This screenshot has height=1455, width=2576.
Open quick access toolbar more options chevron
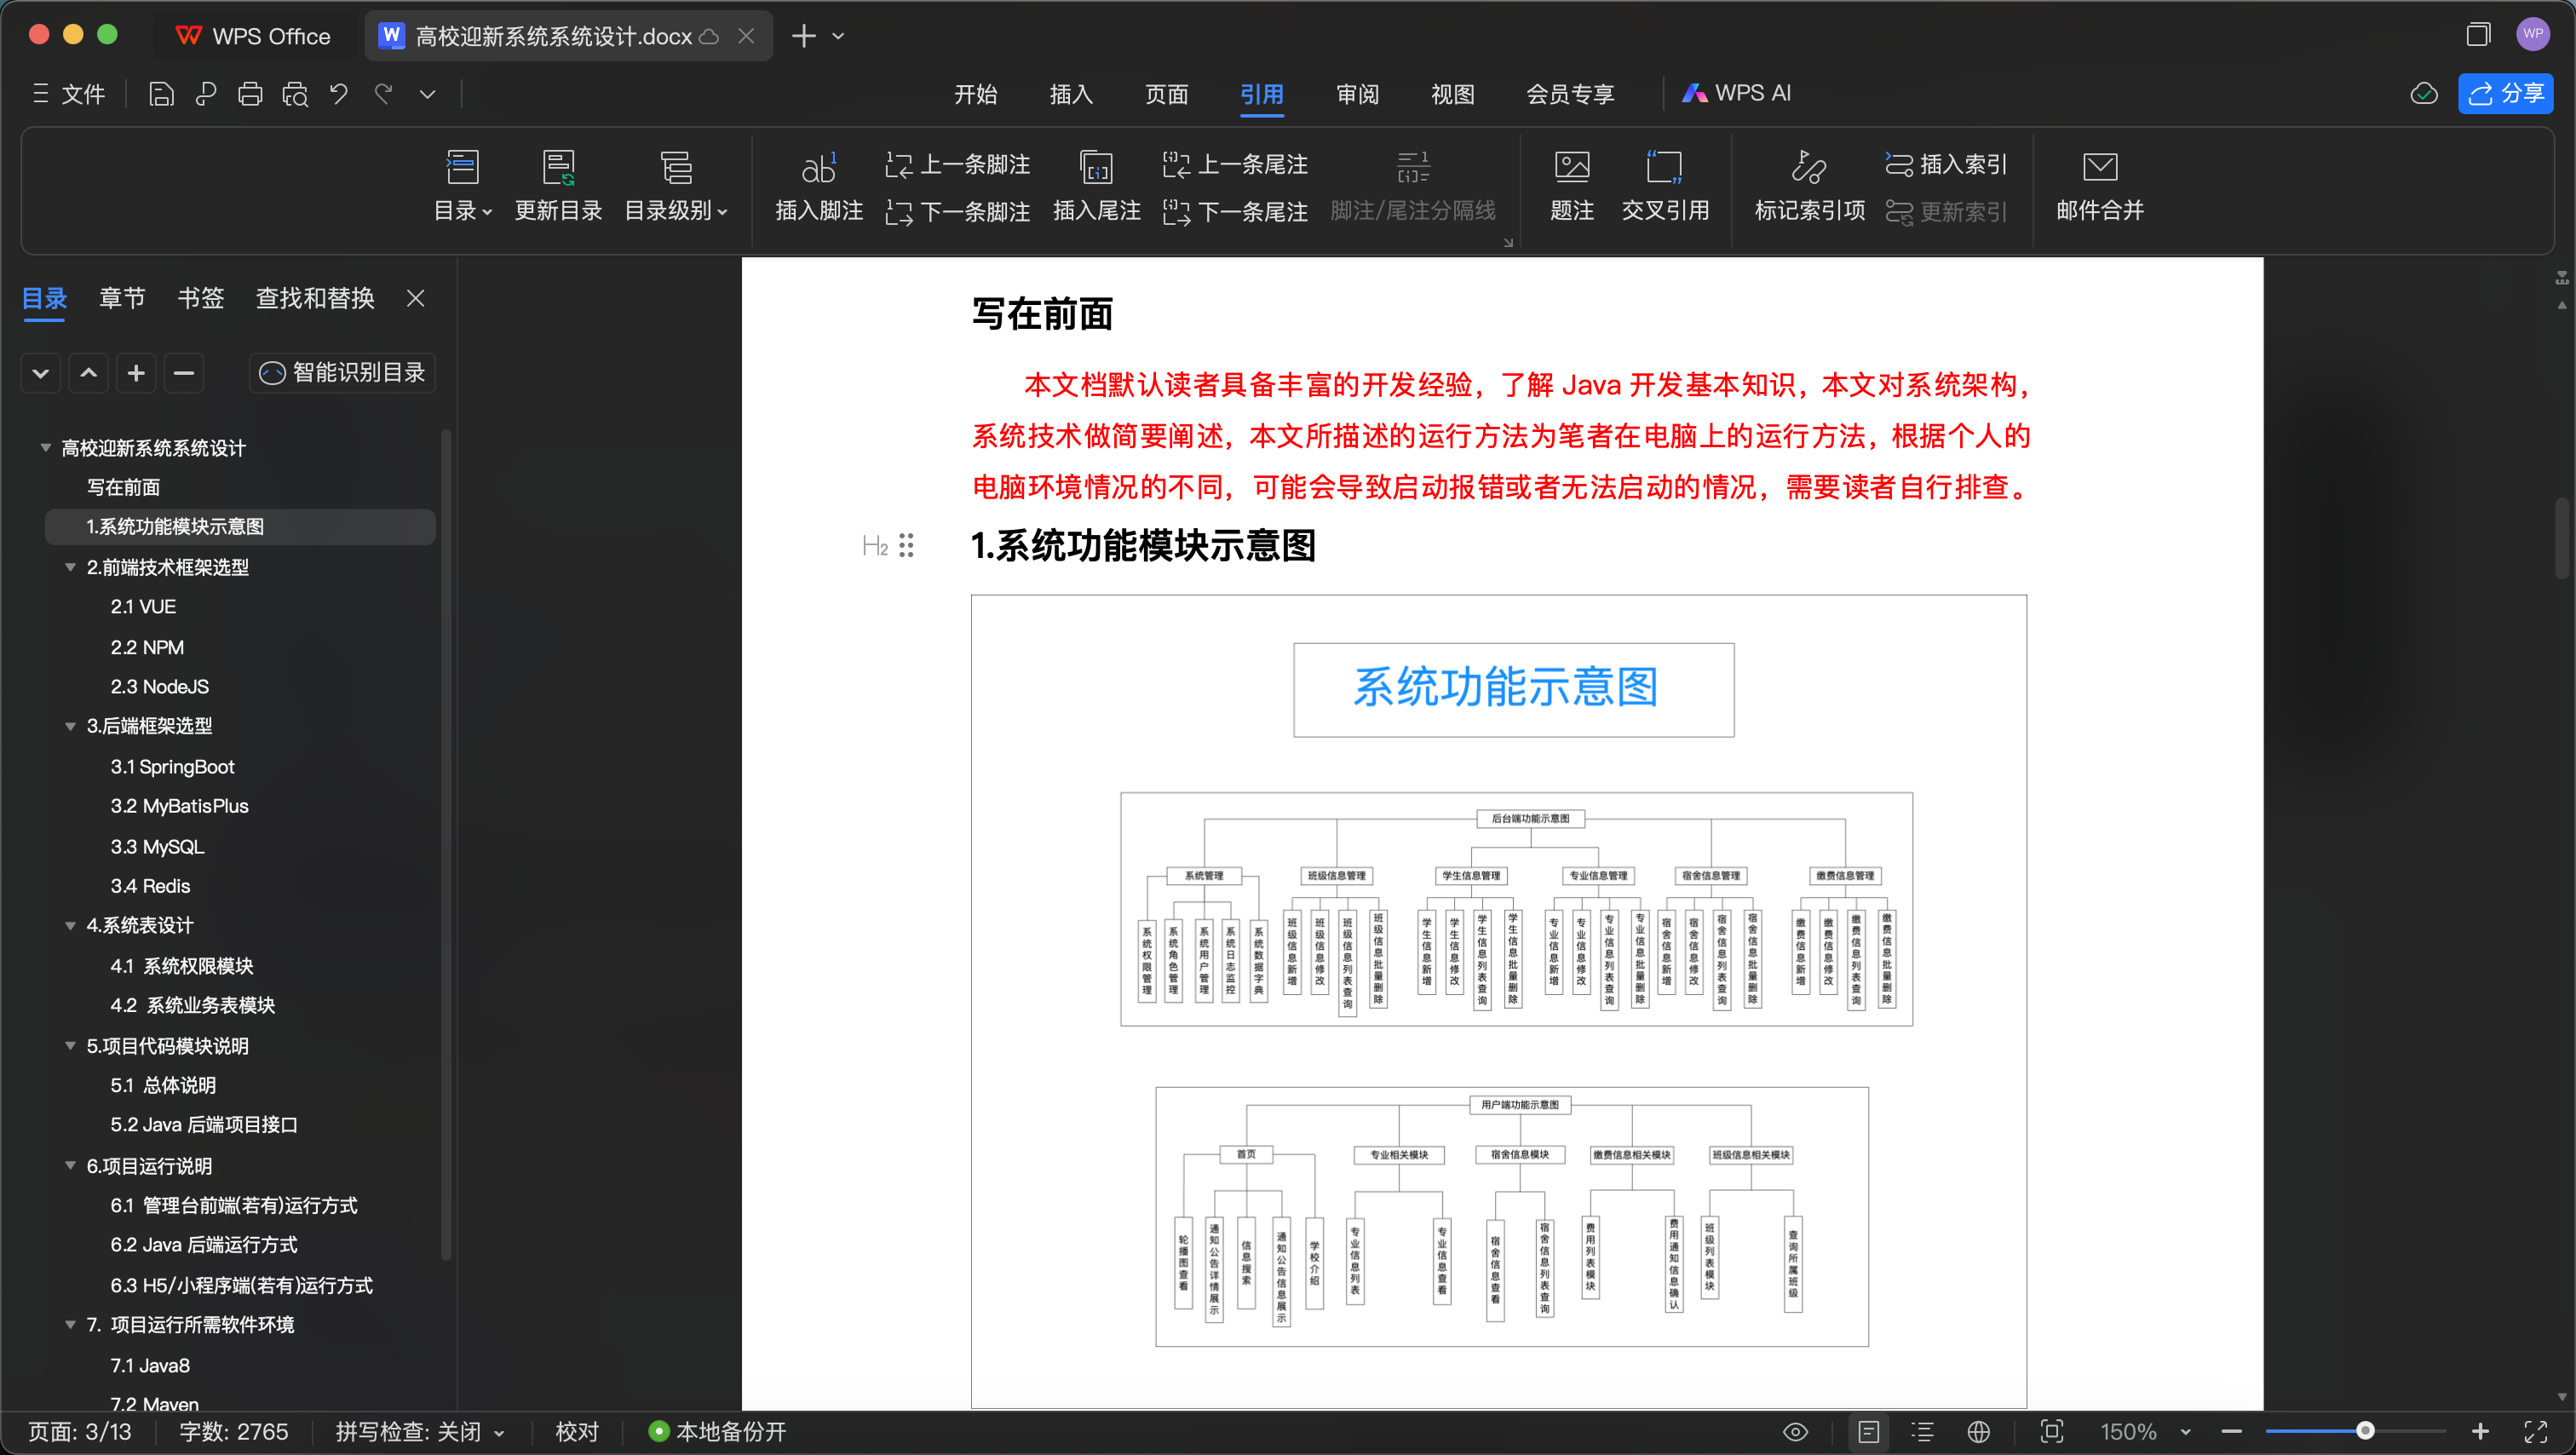pos(428,94)
